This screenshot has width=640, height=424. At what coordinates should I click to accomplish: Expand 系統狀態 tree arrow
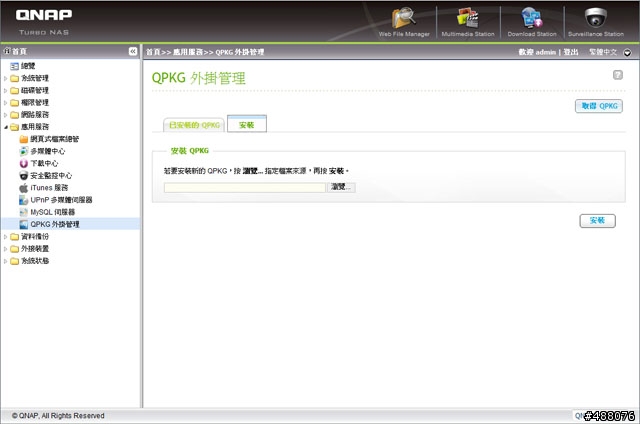5,261
